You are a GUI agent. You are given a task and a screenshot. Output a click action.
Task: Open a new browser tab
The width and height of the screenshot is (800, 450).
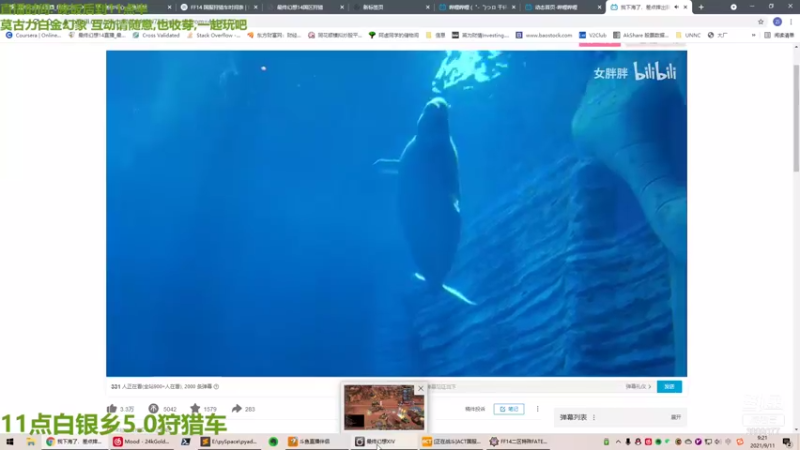[701, 7]
